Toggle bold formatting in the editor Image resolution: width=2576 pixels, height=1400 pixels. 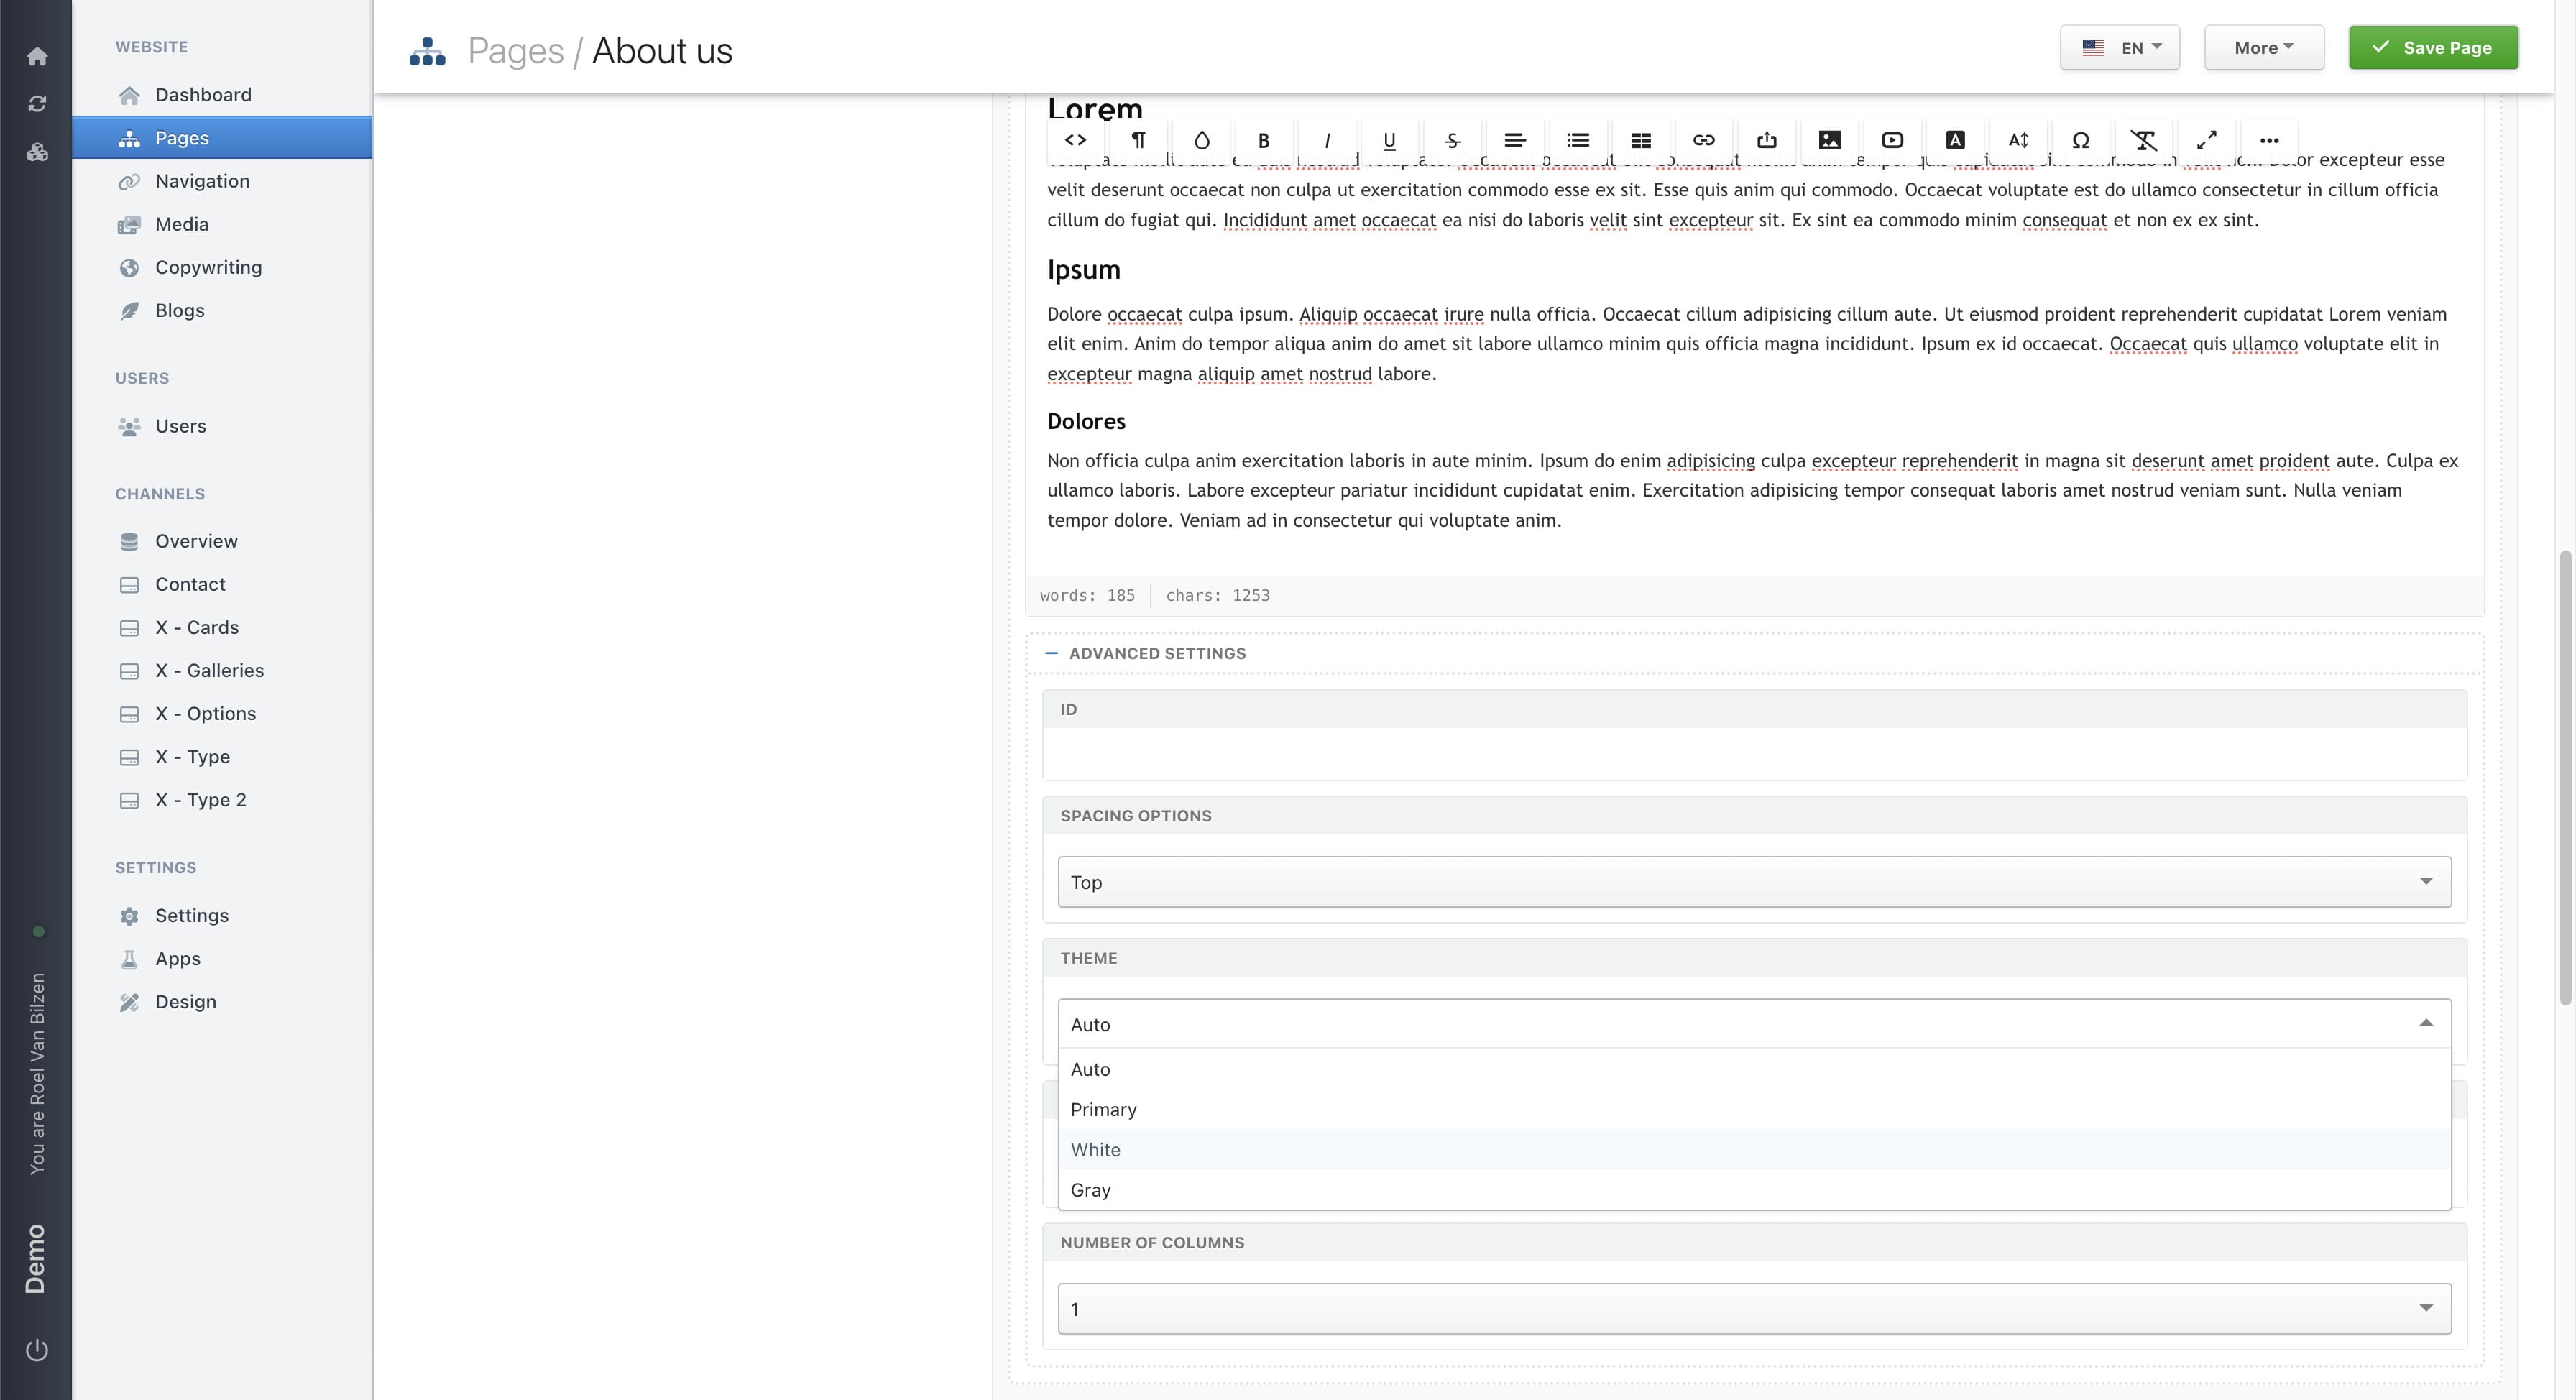pos(1264,140)
